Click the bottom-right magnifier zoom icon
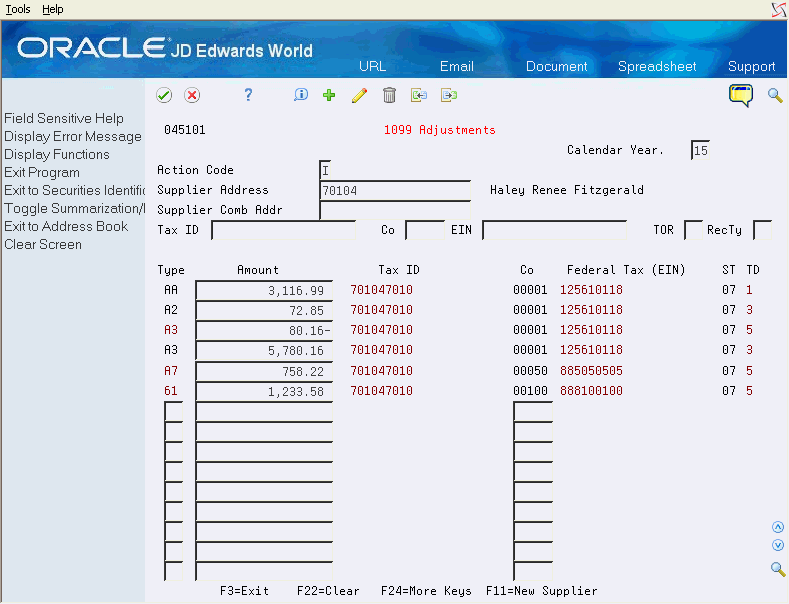 pyautogui.click(x=778, y=569)
